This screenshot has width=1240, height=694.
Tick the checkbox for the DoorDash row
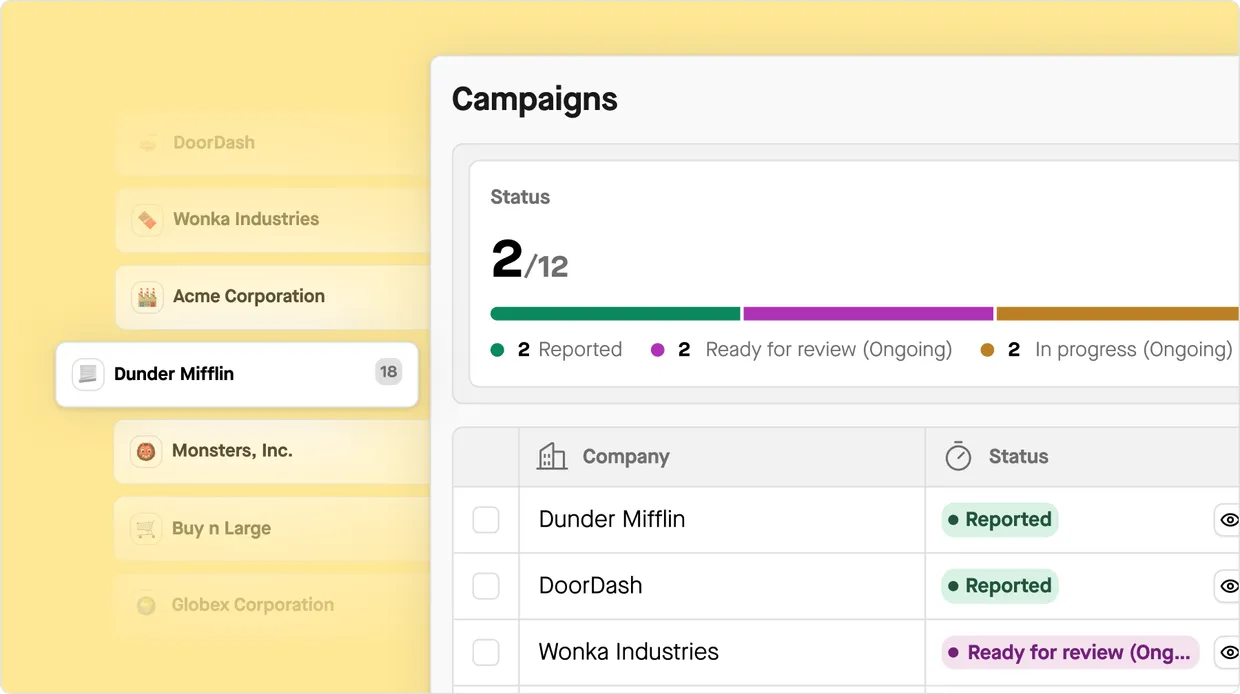point(486,586)
